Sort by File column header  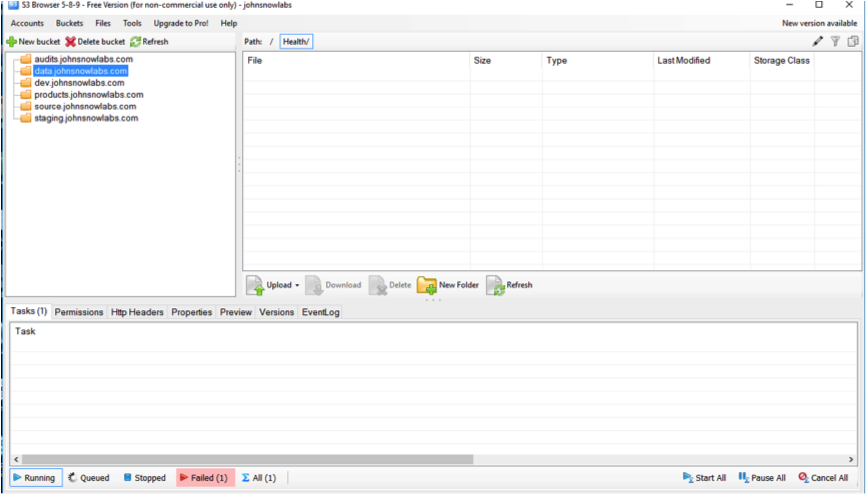tap(356, 61)
